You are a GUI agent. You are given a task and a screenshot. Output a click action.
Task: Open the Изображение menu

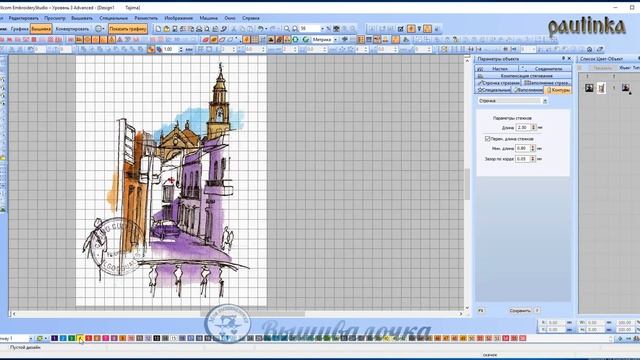point(178,18)
